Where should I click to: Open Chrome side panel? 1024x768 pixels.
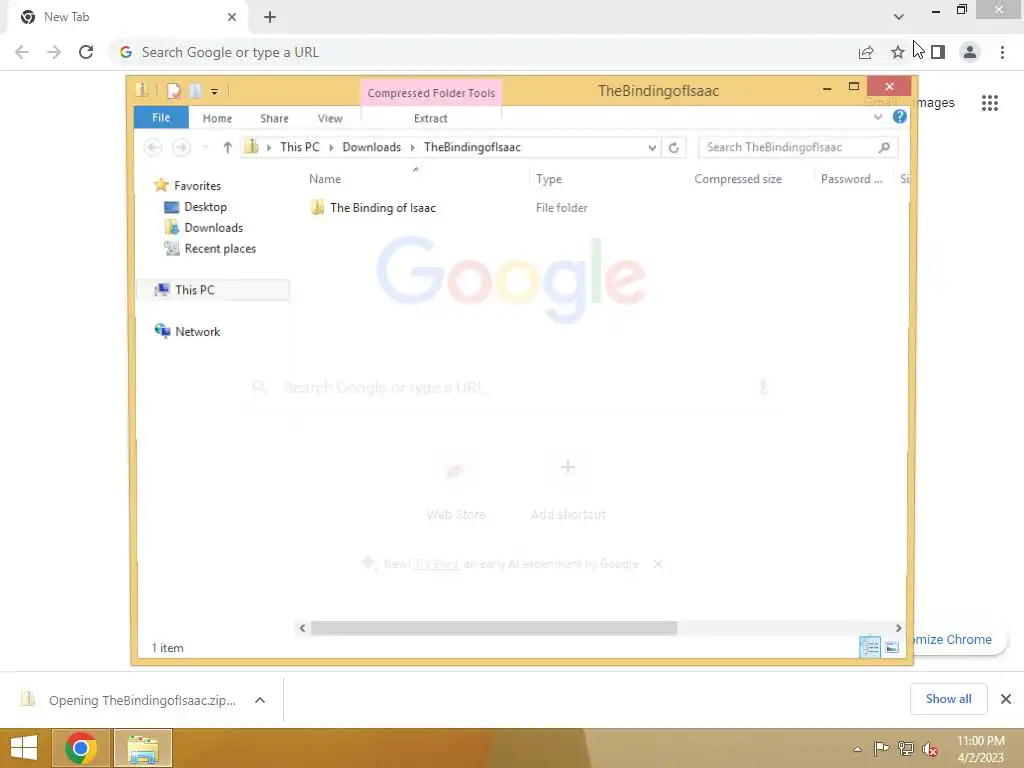tap(938, 52)
